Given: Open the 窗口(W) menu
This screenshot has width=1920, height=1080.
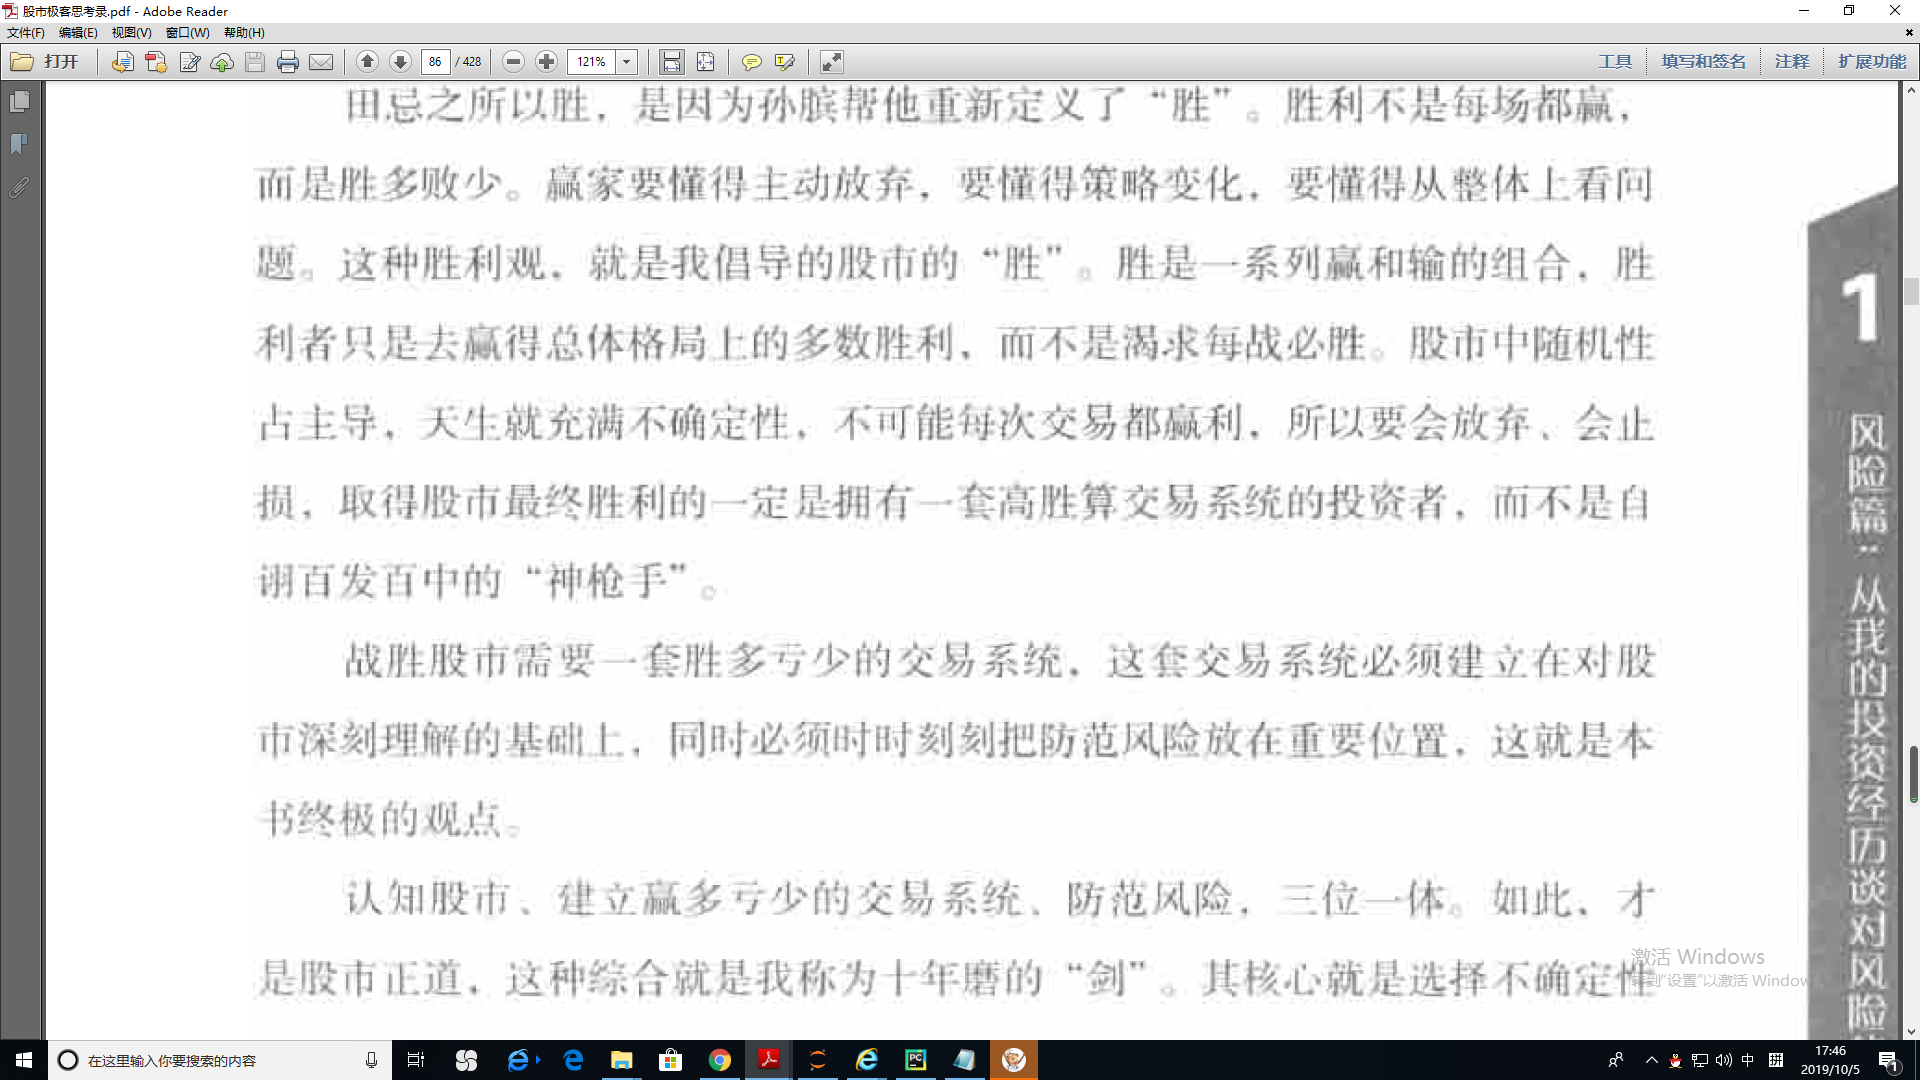Looking at the screenshot, I should [187, 33].
